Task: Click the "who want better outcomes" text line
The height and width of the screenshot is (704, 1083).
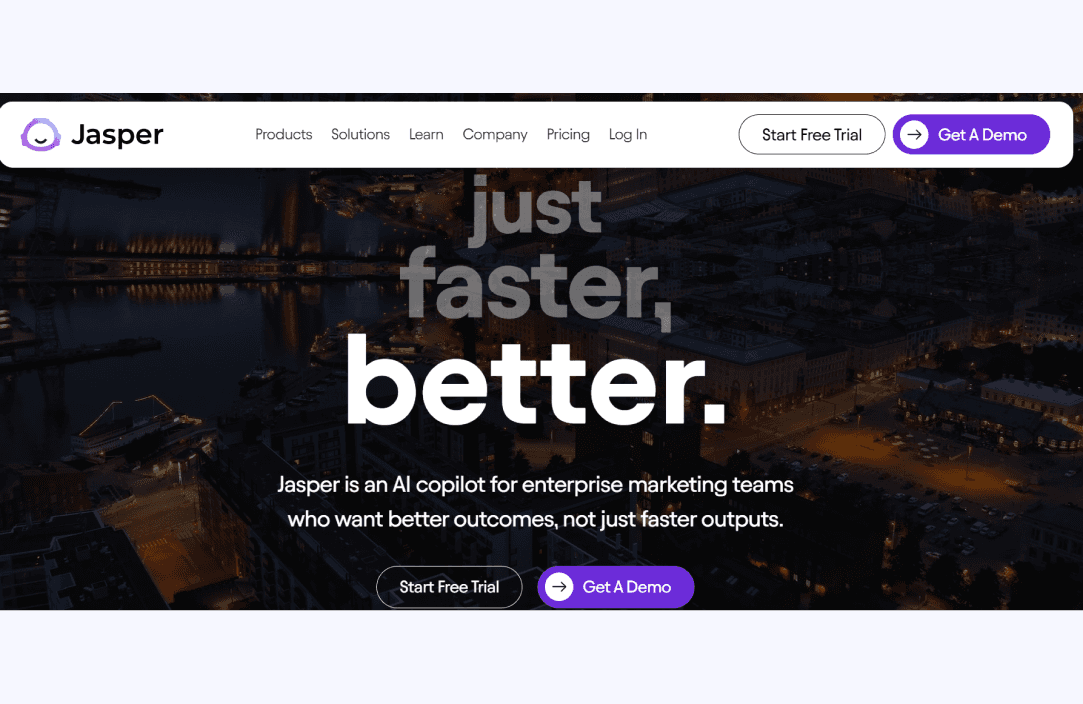Action: click(535, 520)
